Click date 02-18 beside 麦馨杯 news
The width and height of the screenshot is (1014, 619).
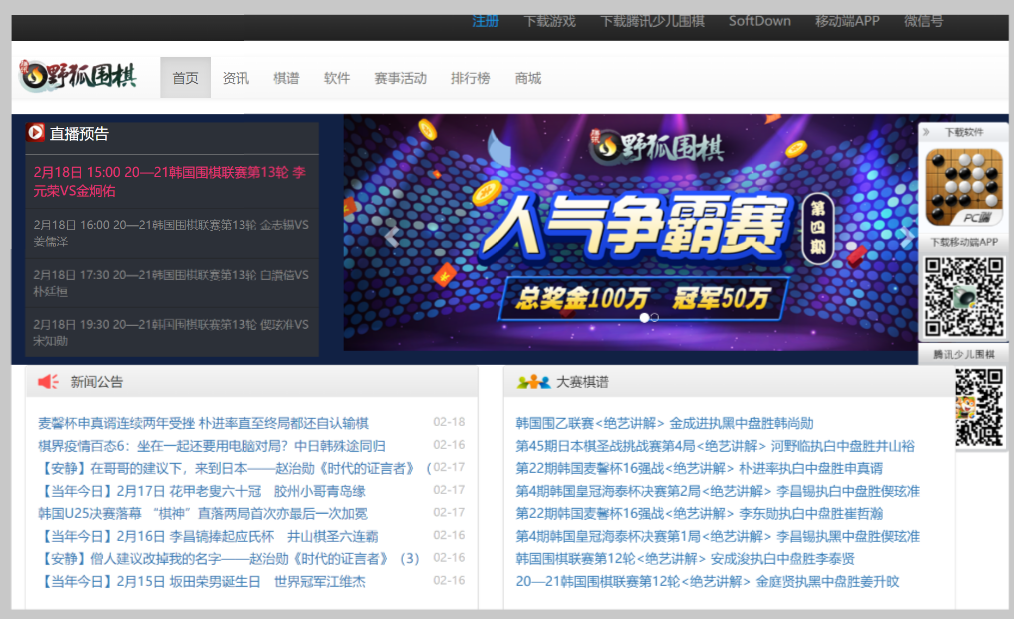(449, 422)
